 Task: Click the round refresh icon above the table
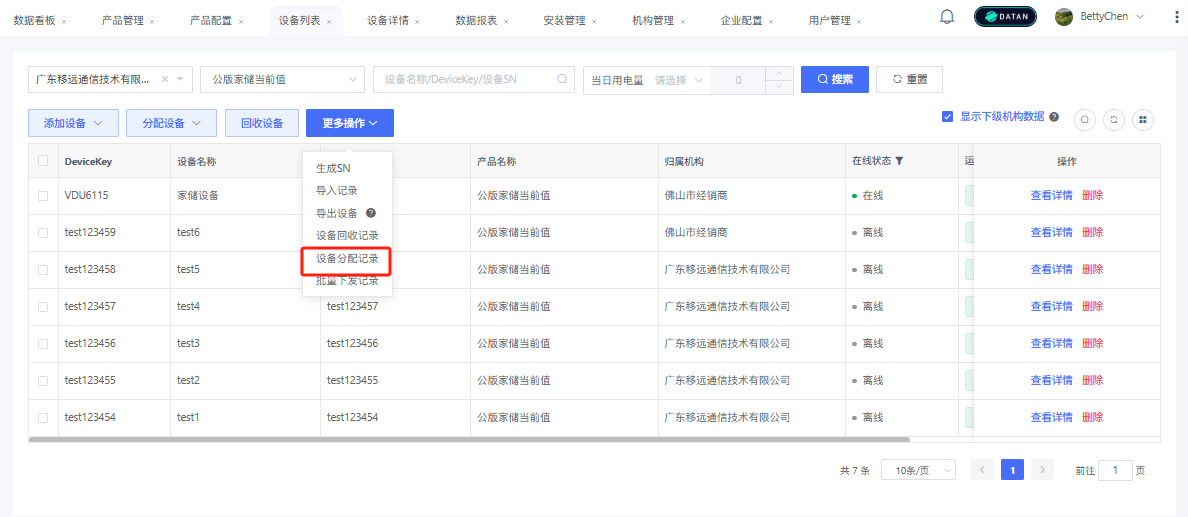point(1113,120)
